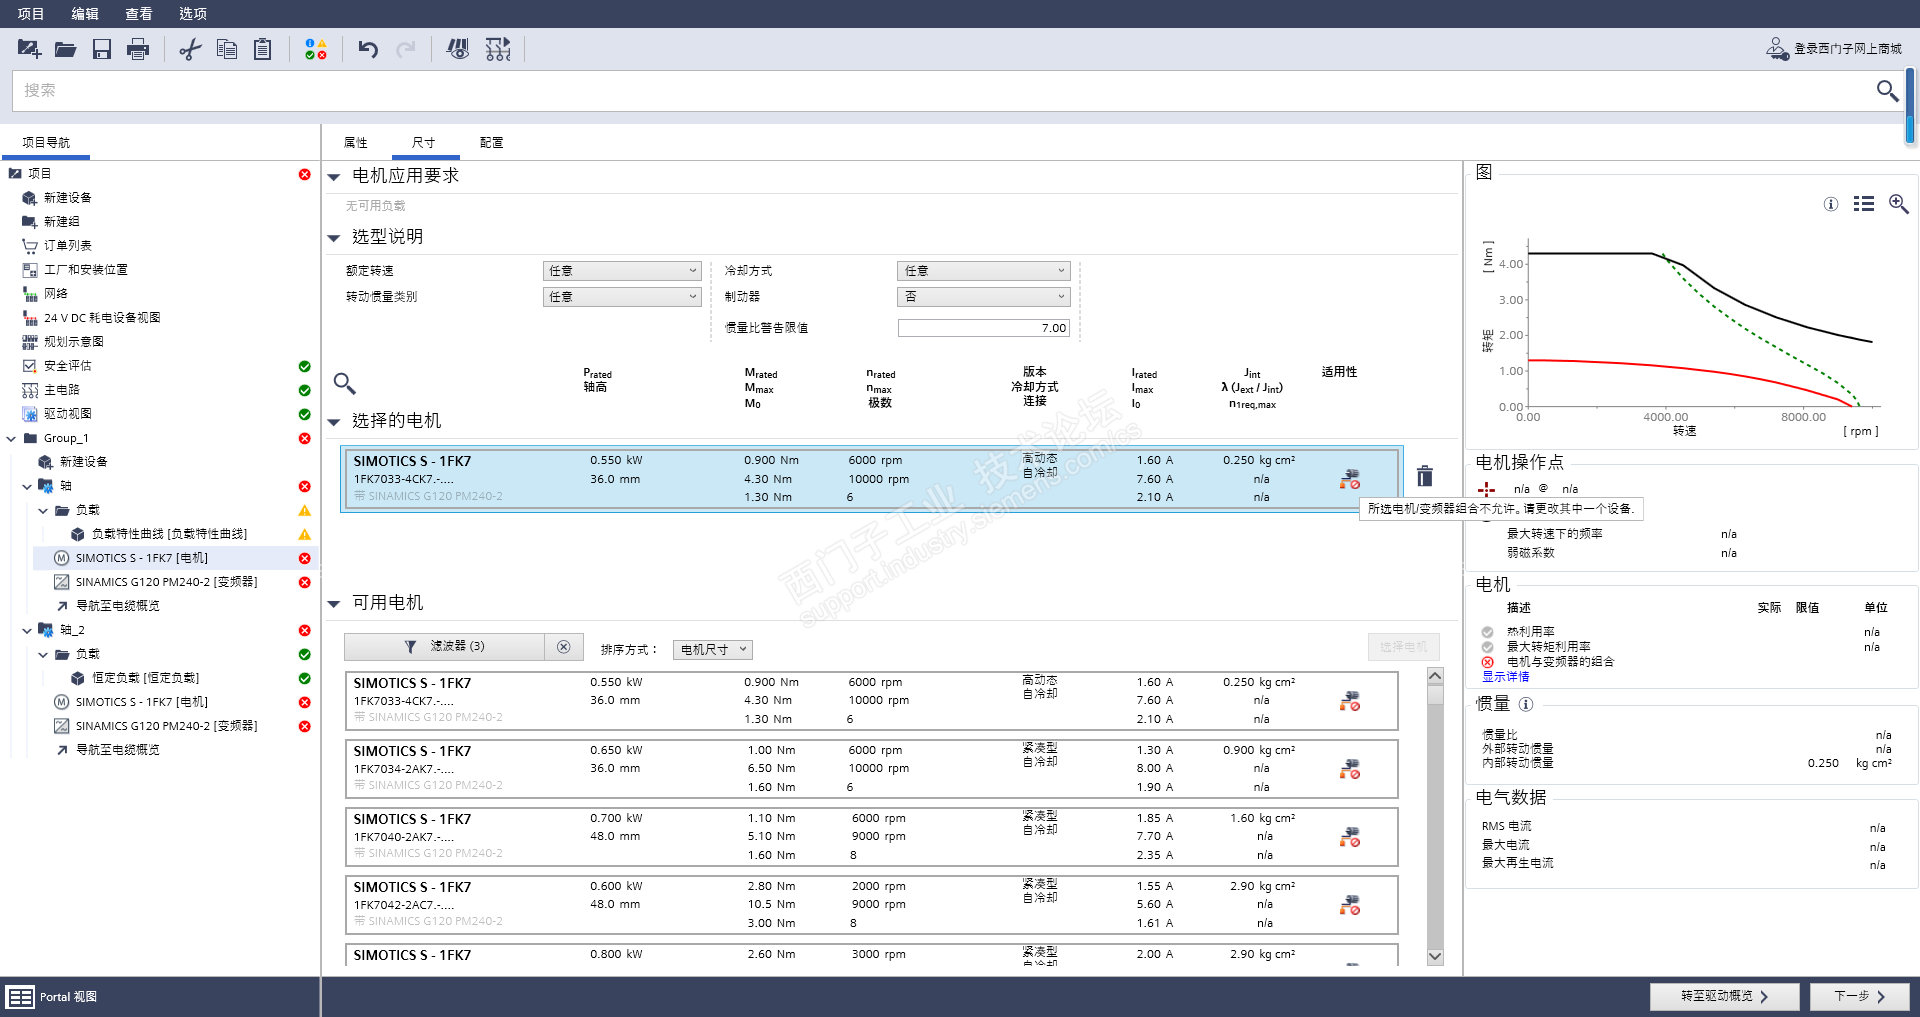The image size is (1920, 1017).
Task: Switch to the 属性 tab
Action: (356, 143)
